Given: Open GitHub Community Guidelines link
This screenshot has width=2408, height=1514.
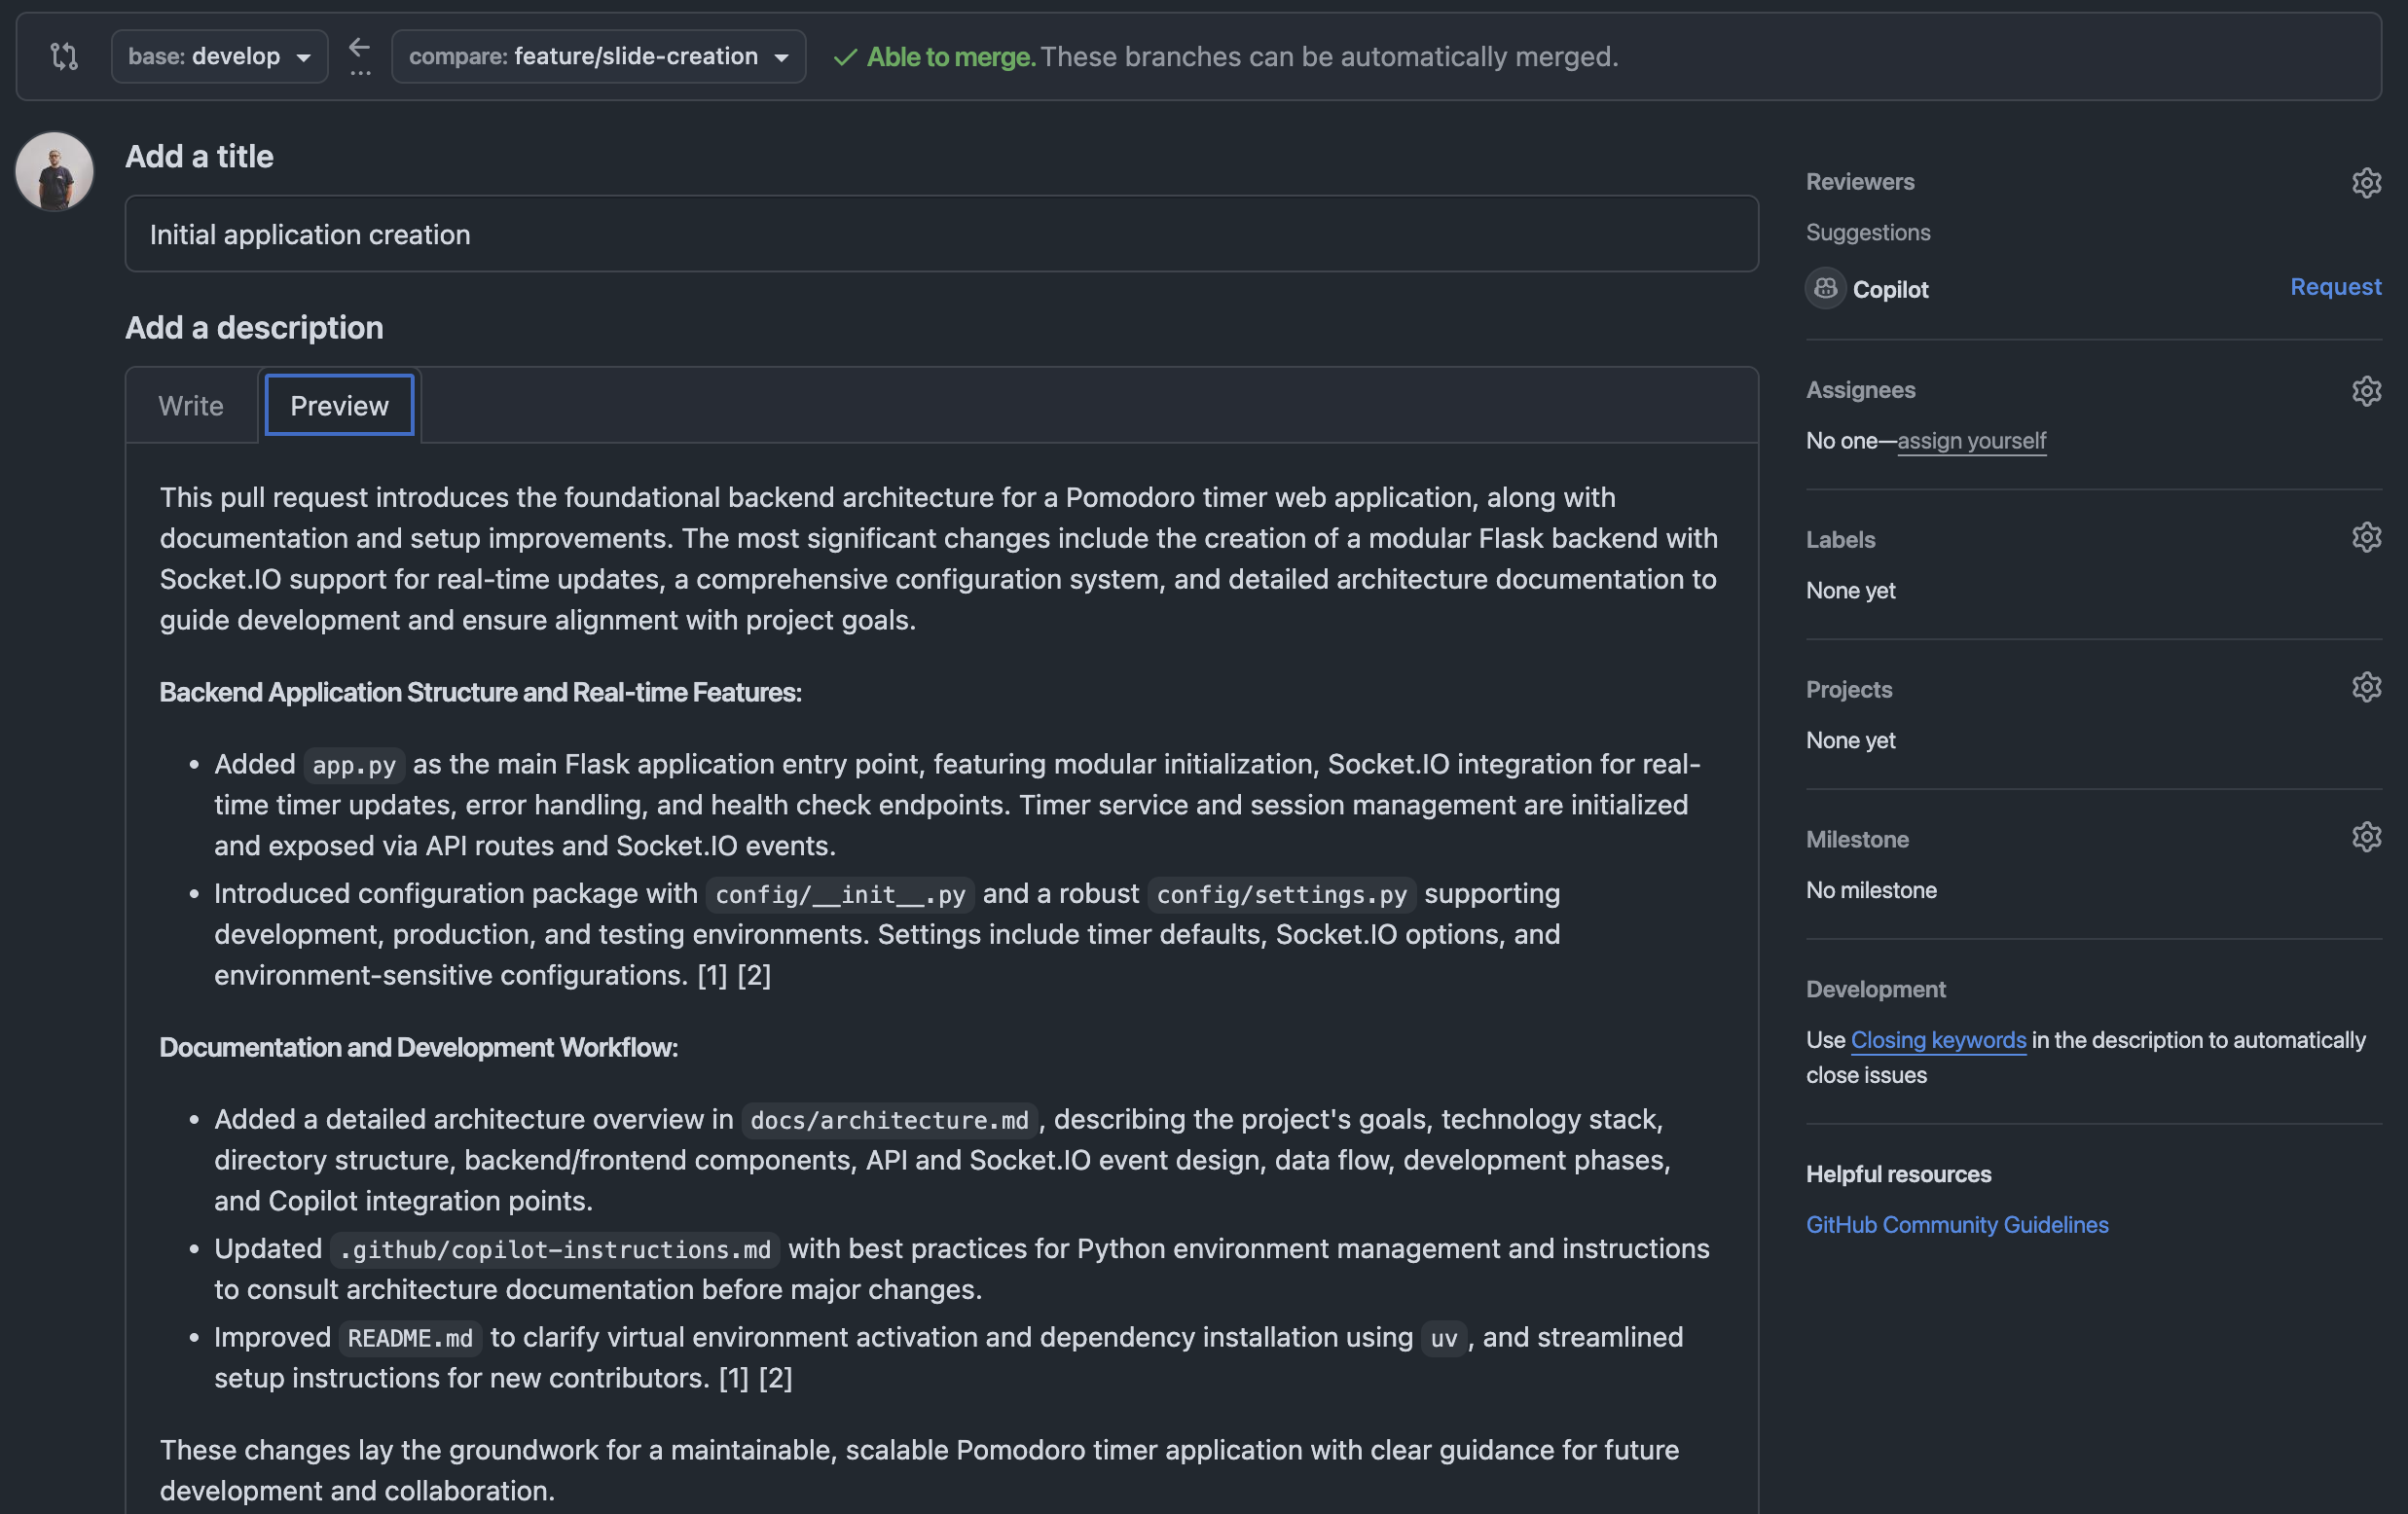Looking at the screenshot, I should 1956,1225.
